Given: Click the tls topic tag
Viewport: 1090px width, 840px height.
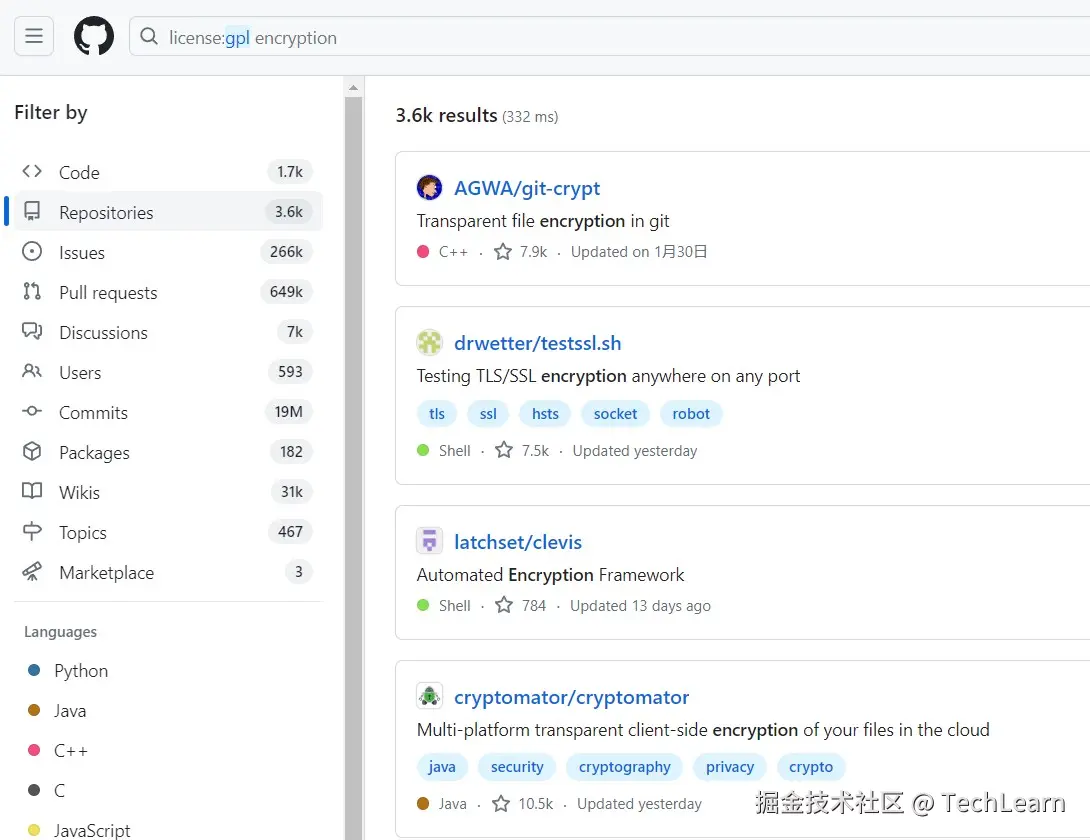Looking at the screenshot, I should tap(437, 414).
